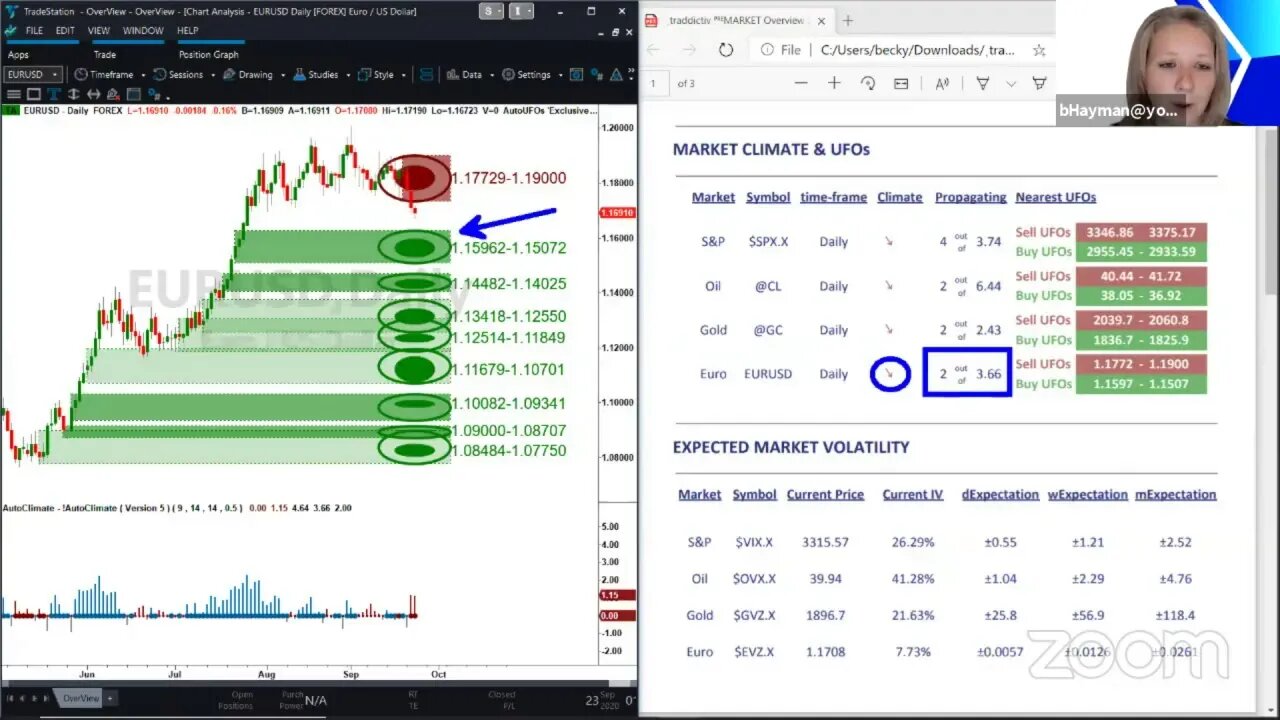Open the Settings gear icon in TradeStation

coord(508,74)
